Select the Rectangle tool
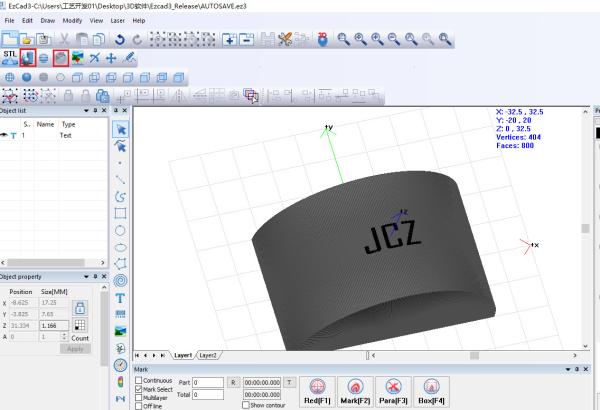The image size is (600, 410). (120, 213)
